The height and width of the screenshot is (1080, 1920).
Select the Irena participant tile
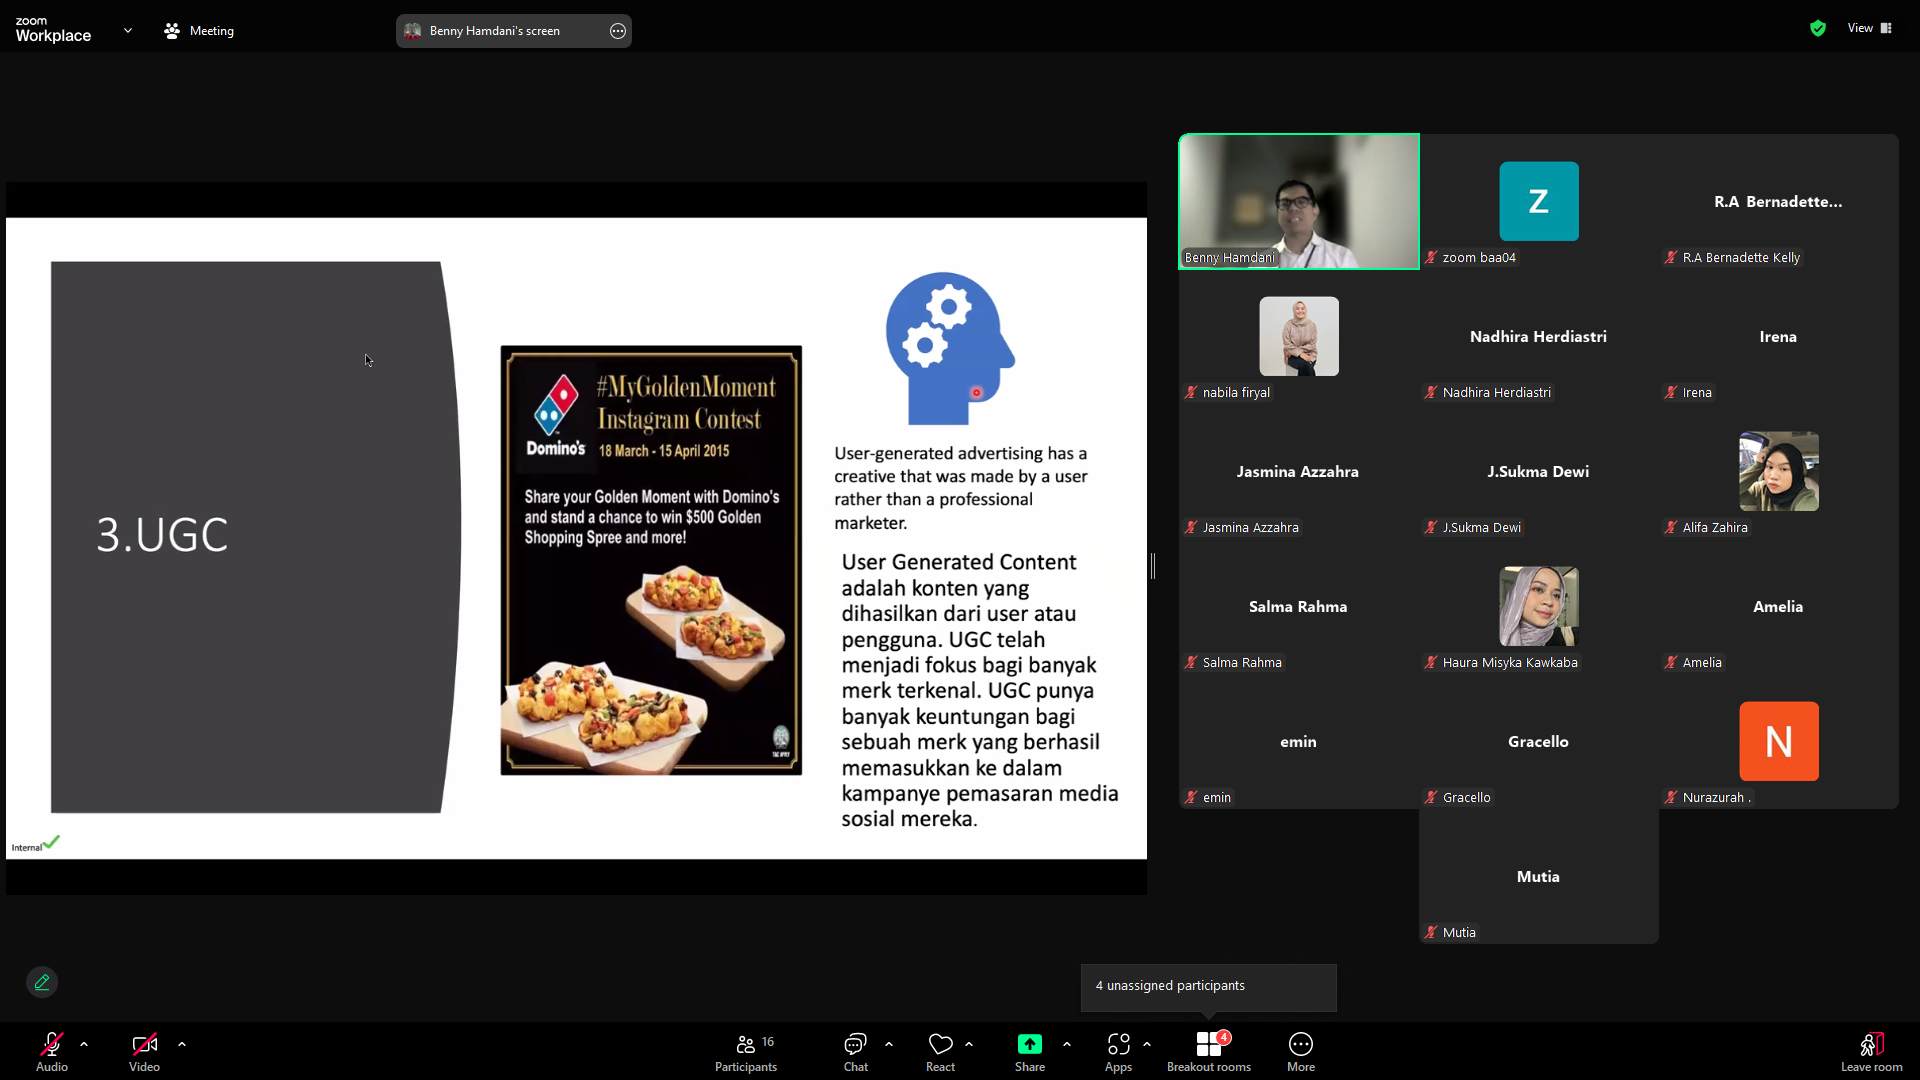(1779, 336)
